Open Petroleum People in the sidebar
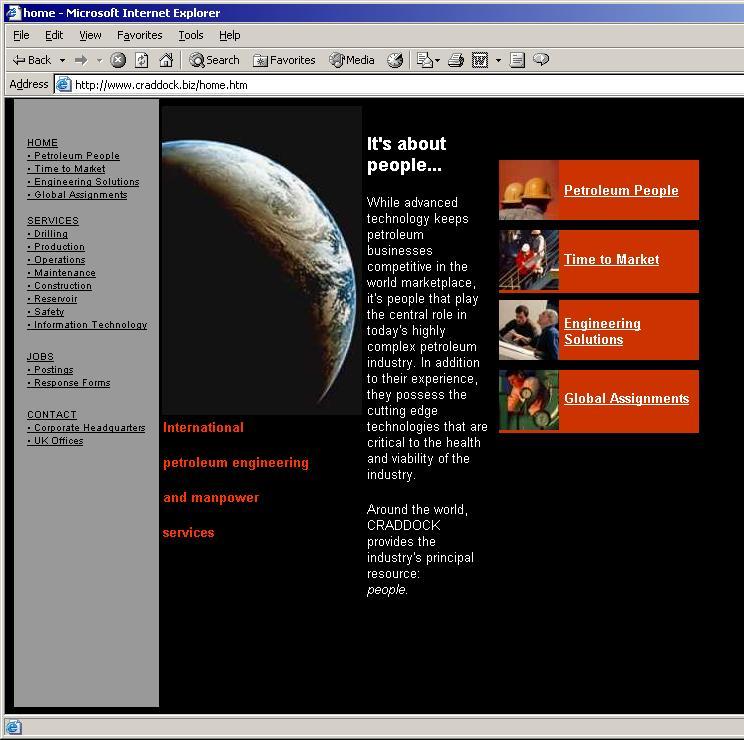This screenshot has height=740, width=744. coord(74,156)
